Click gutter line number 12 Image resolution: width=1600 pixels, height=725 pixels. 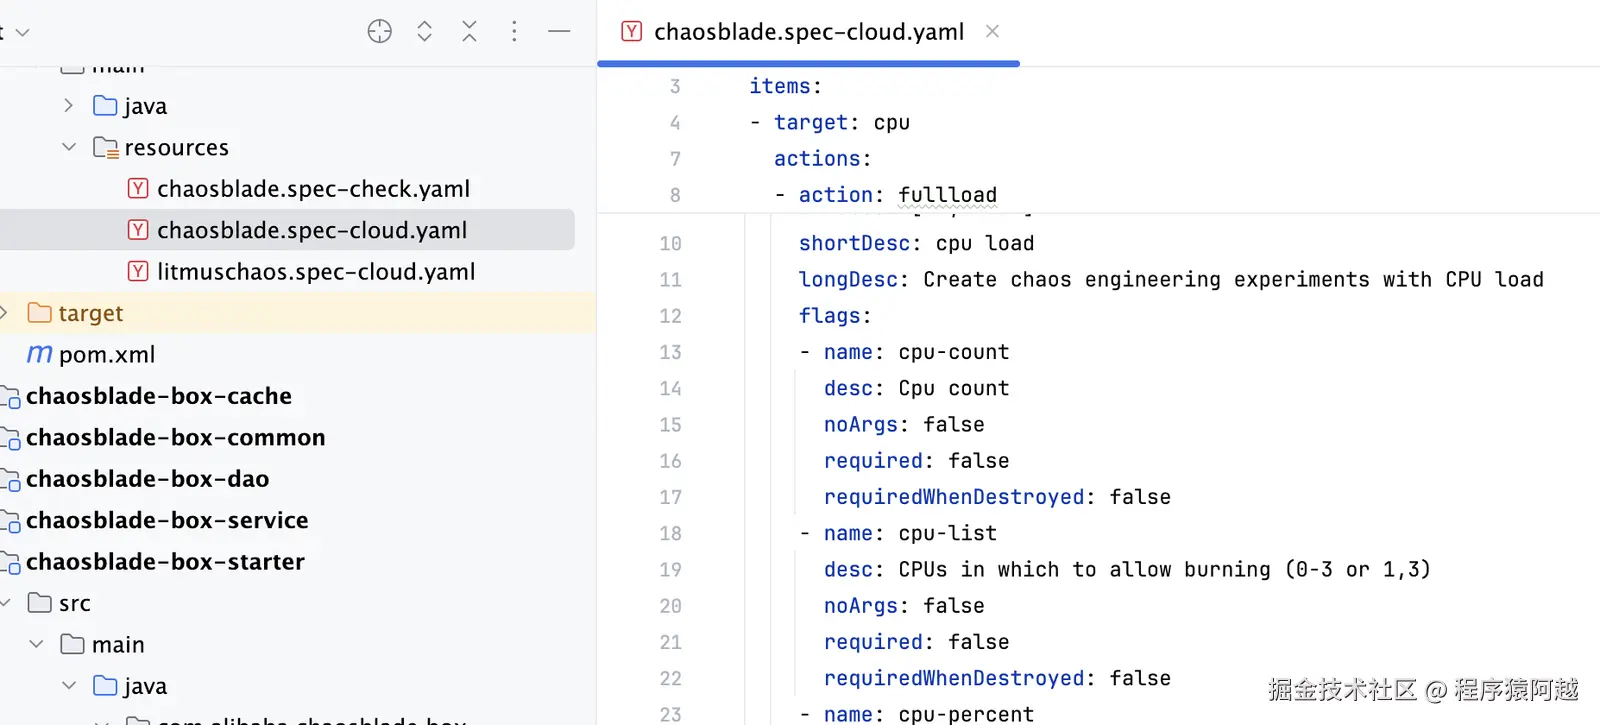[670, 316]
